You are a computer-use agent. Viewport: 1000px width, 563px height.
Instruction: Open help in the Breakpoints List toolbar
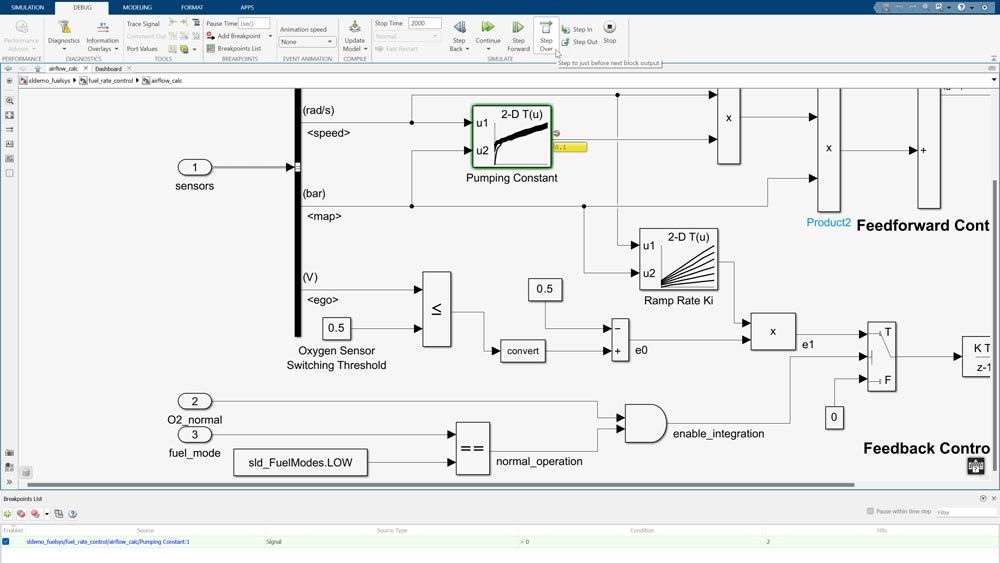(x=71, y=513)
